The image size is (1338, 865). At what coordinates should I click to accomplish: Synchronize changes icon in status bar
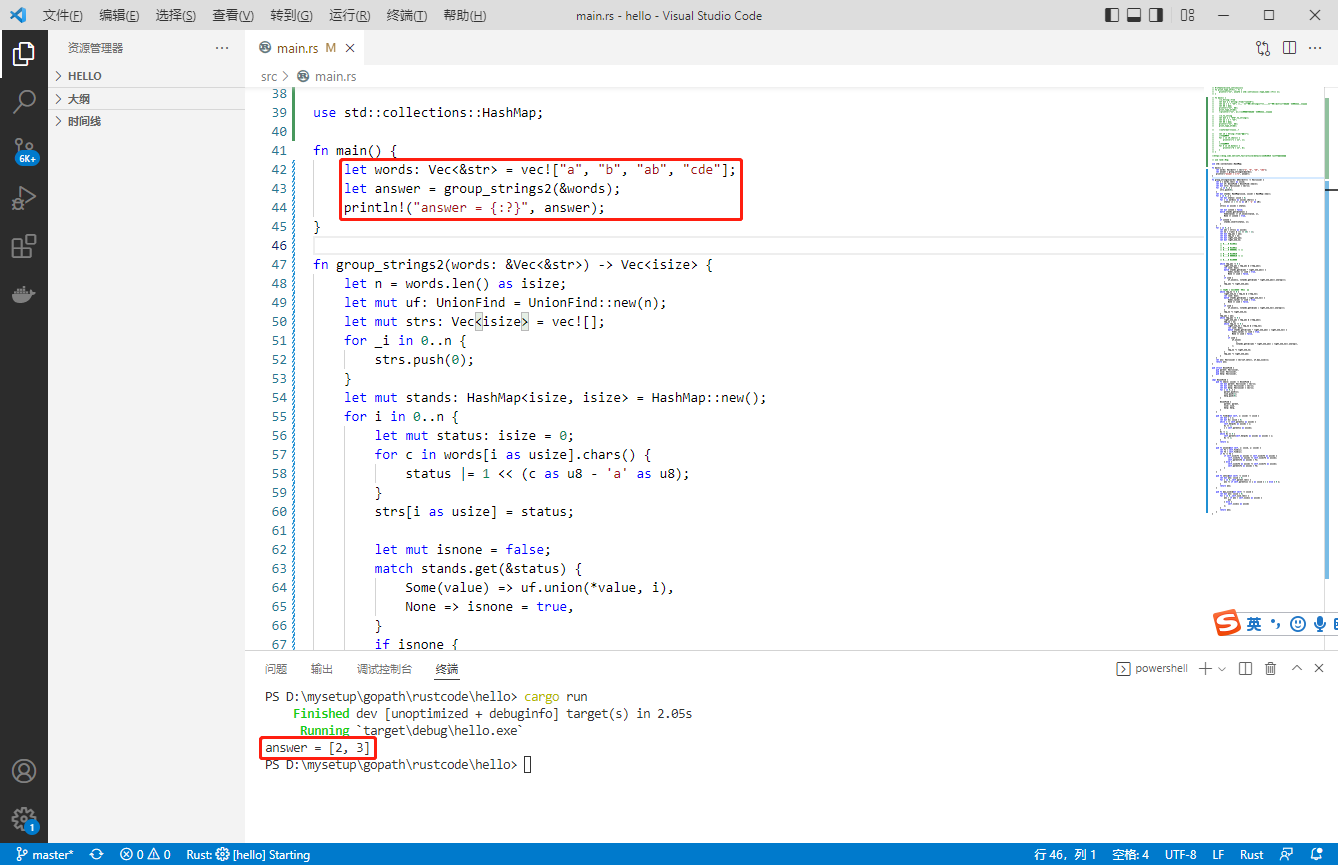click(x=97, y=855)
